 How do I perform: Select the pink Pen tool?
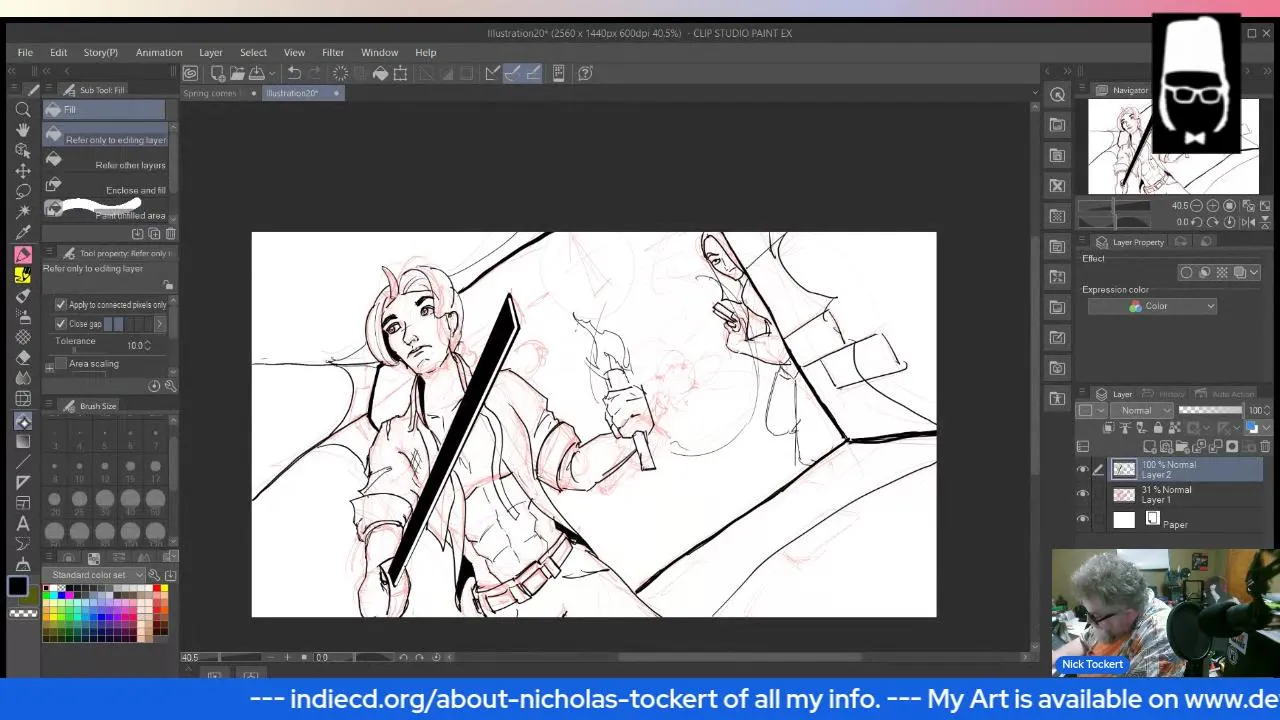pos(23,255)
